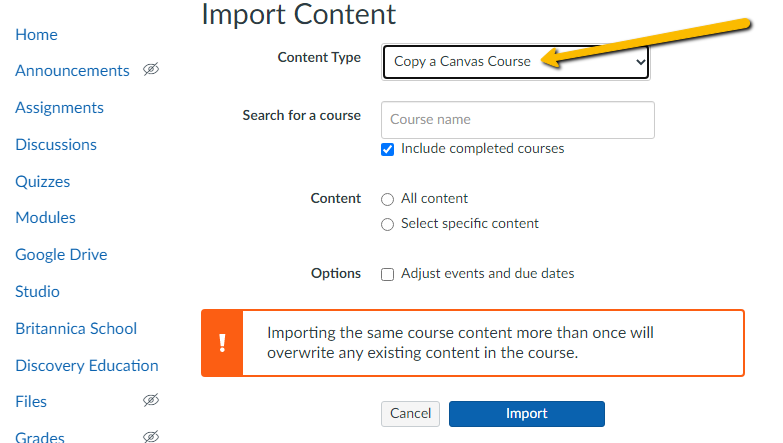Open Modules in the course menu
The height and width of the screenshot is (443, 783).
(x=45, y=218)
